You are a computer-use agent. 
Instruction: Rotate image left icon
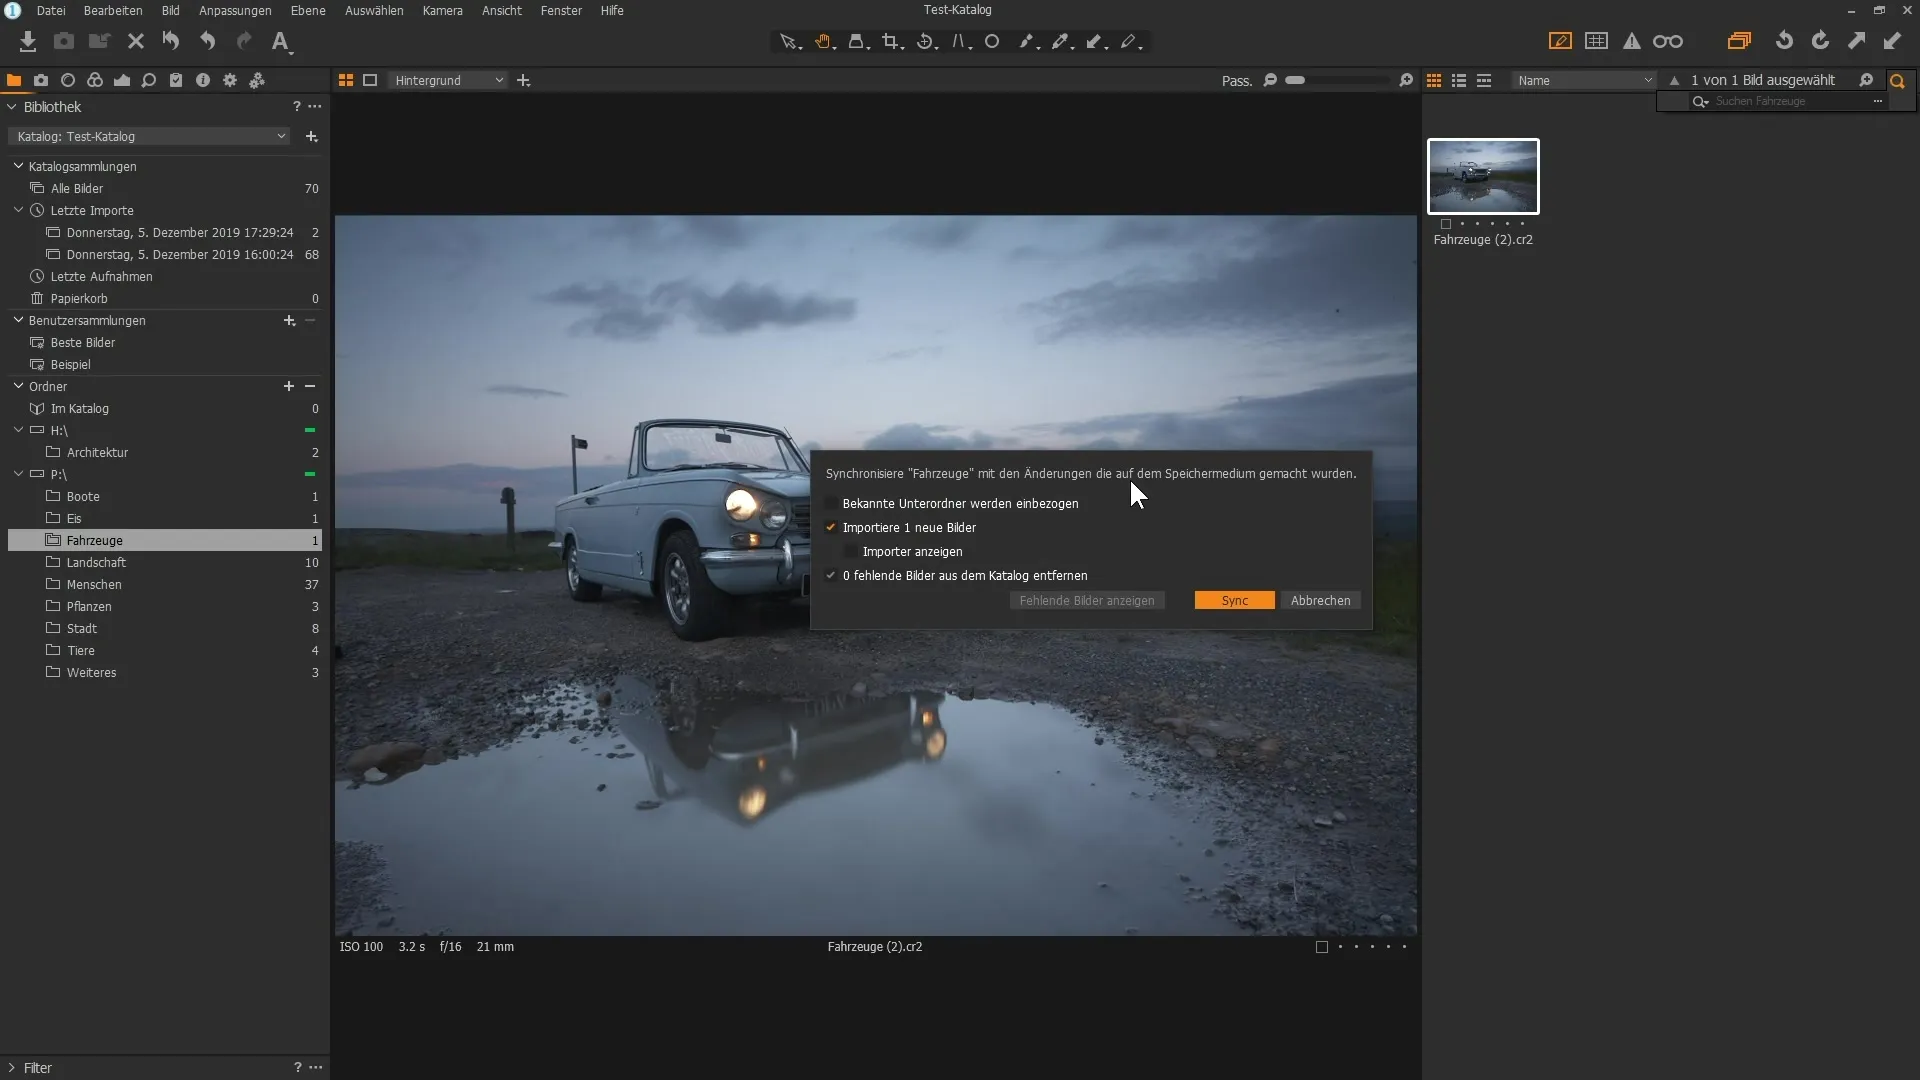coord(1784,41)
